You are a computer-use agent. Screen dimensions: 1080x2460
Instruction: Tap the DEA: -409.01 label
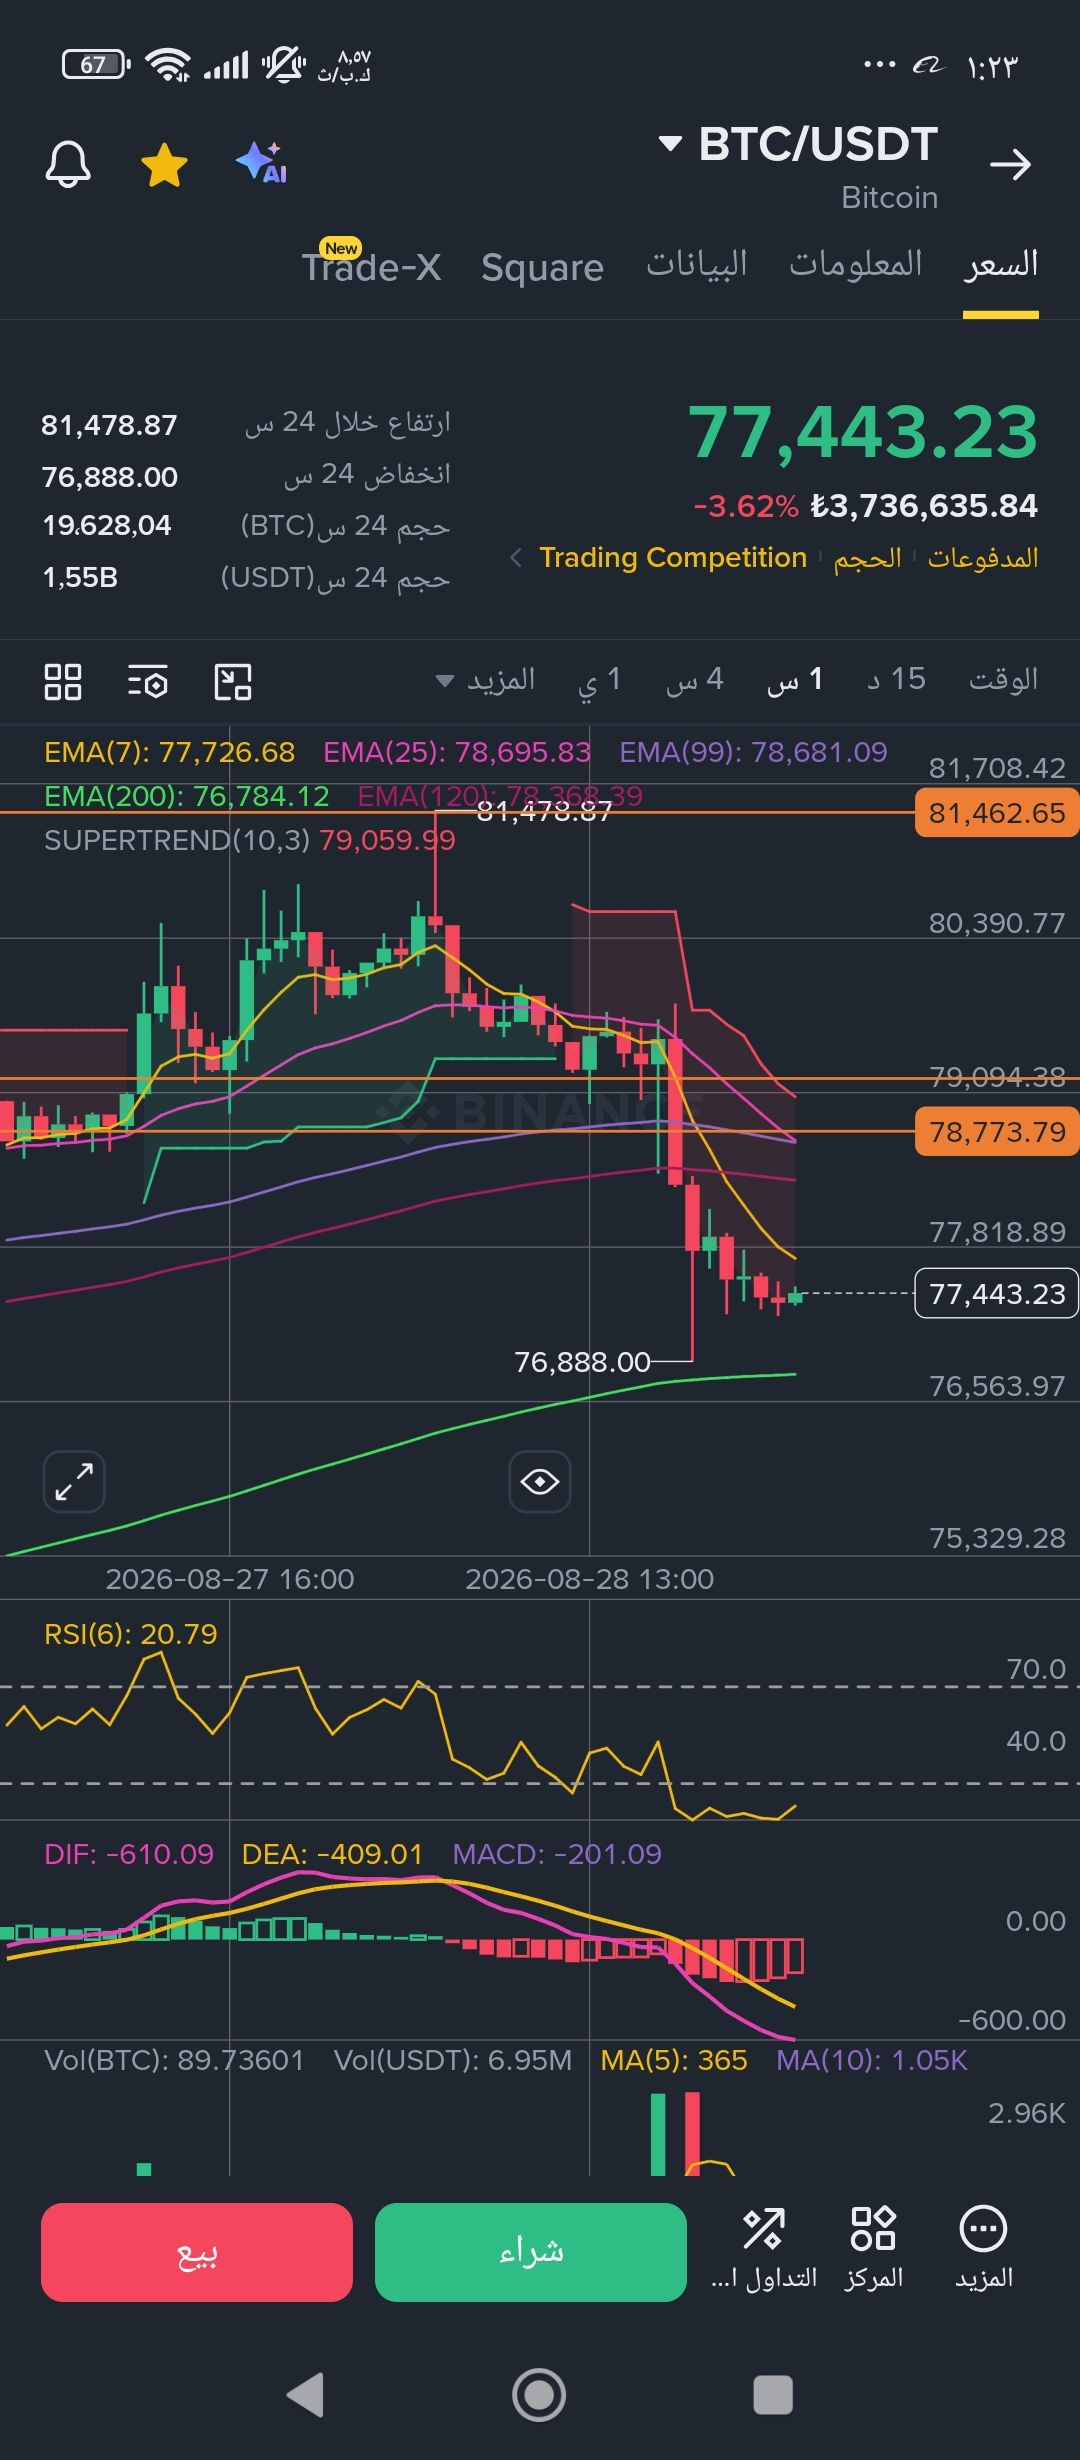333,1854
